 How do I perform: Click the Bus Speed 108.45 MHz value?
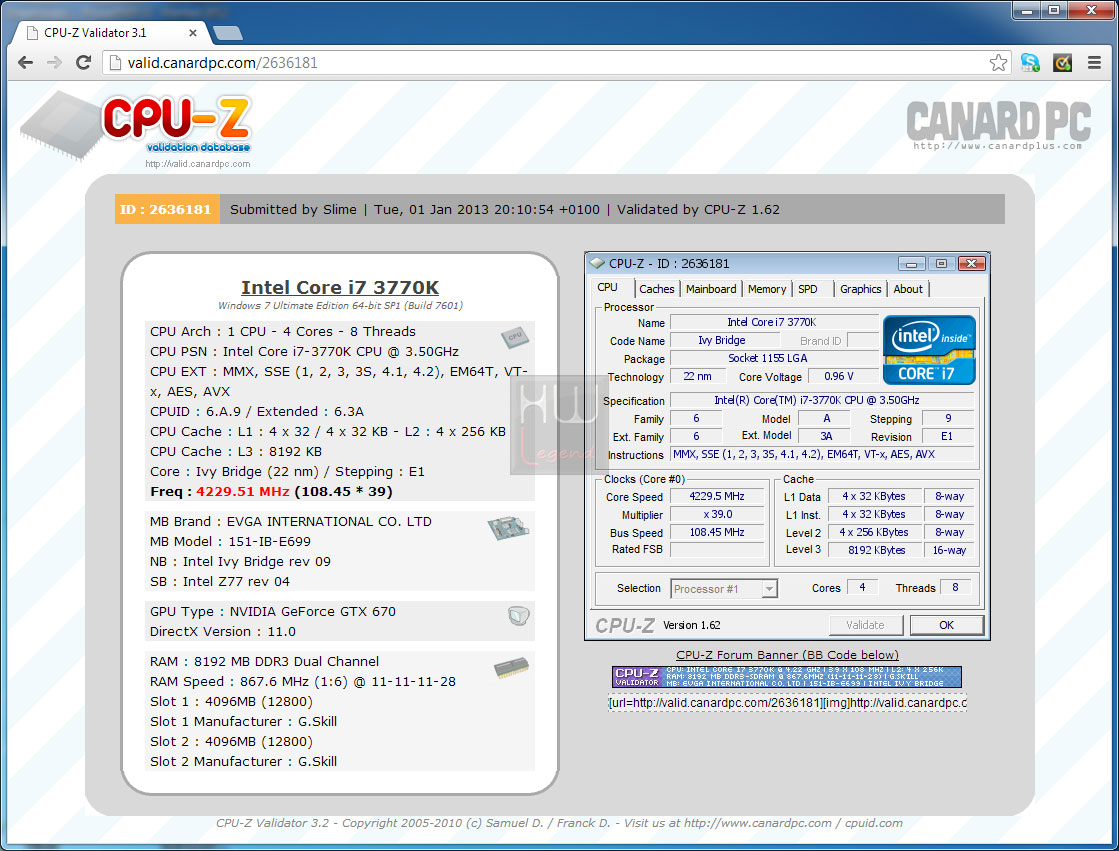[717, 532]
